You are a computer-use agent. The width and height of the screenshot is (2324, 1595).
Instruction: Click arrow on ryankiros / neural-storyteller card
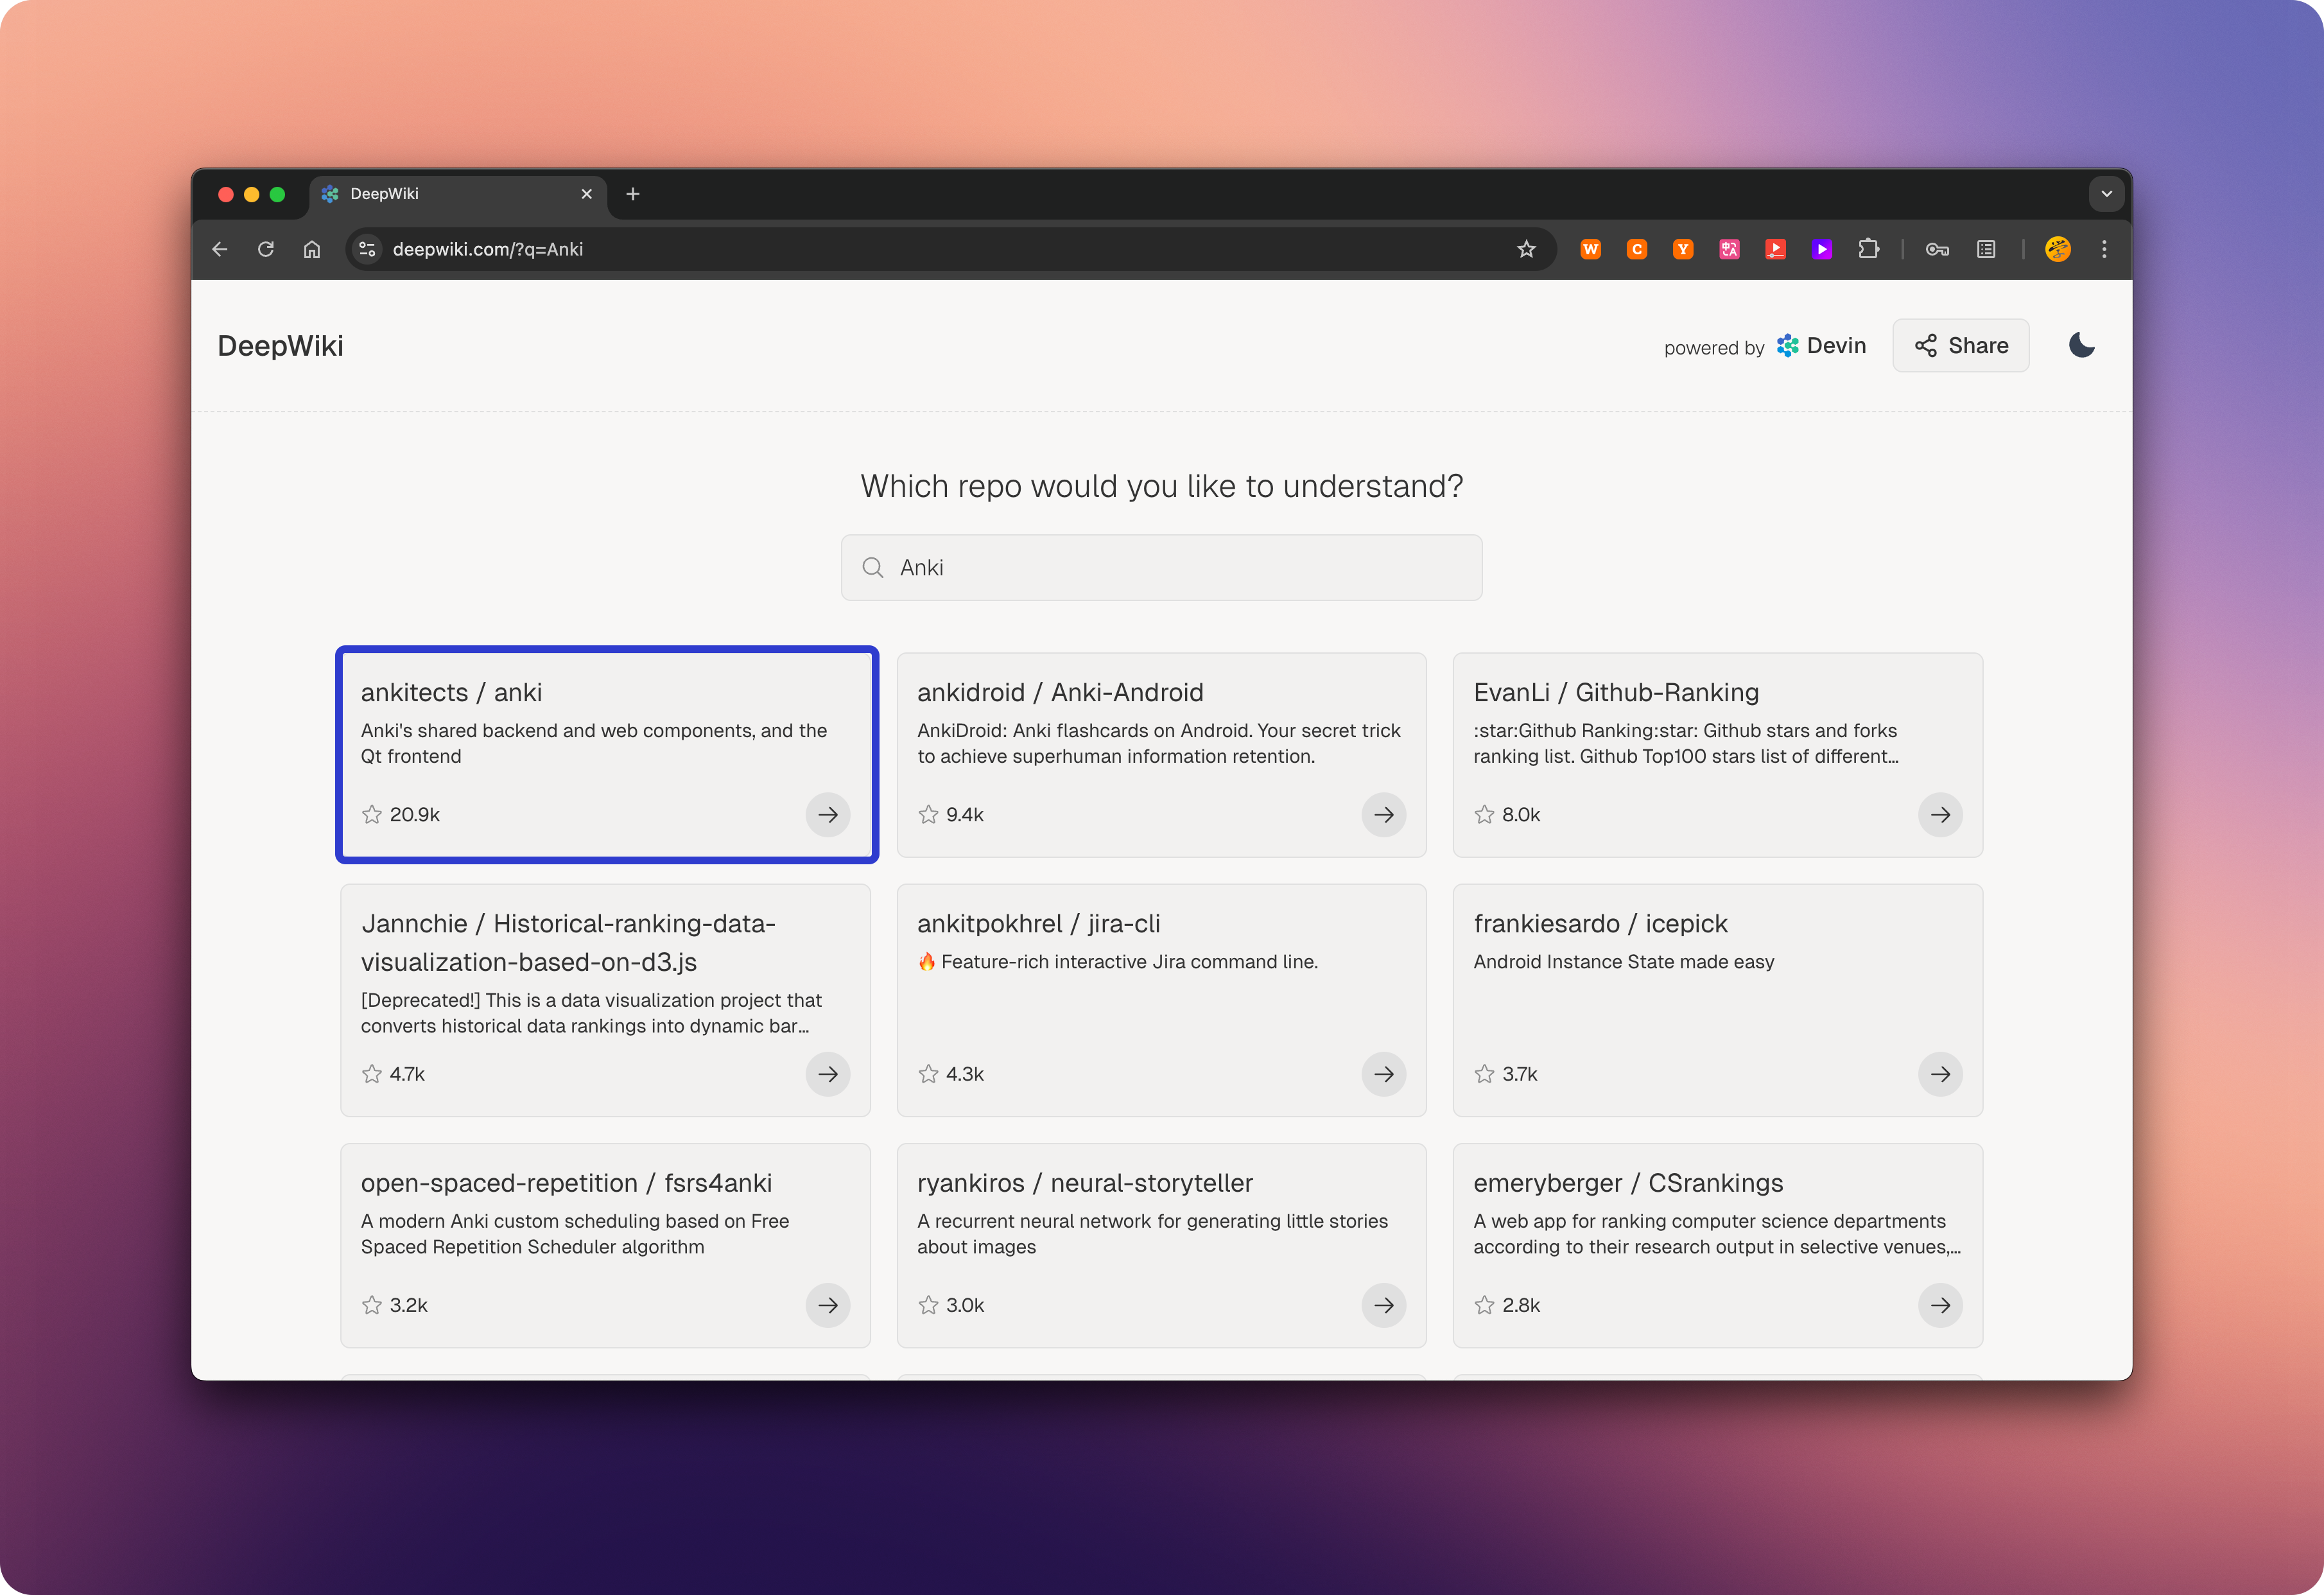pos(1384,1305)
